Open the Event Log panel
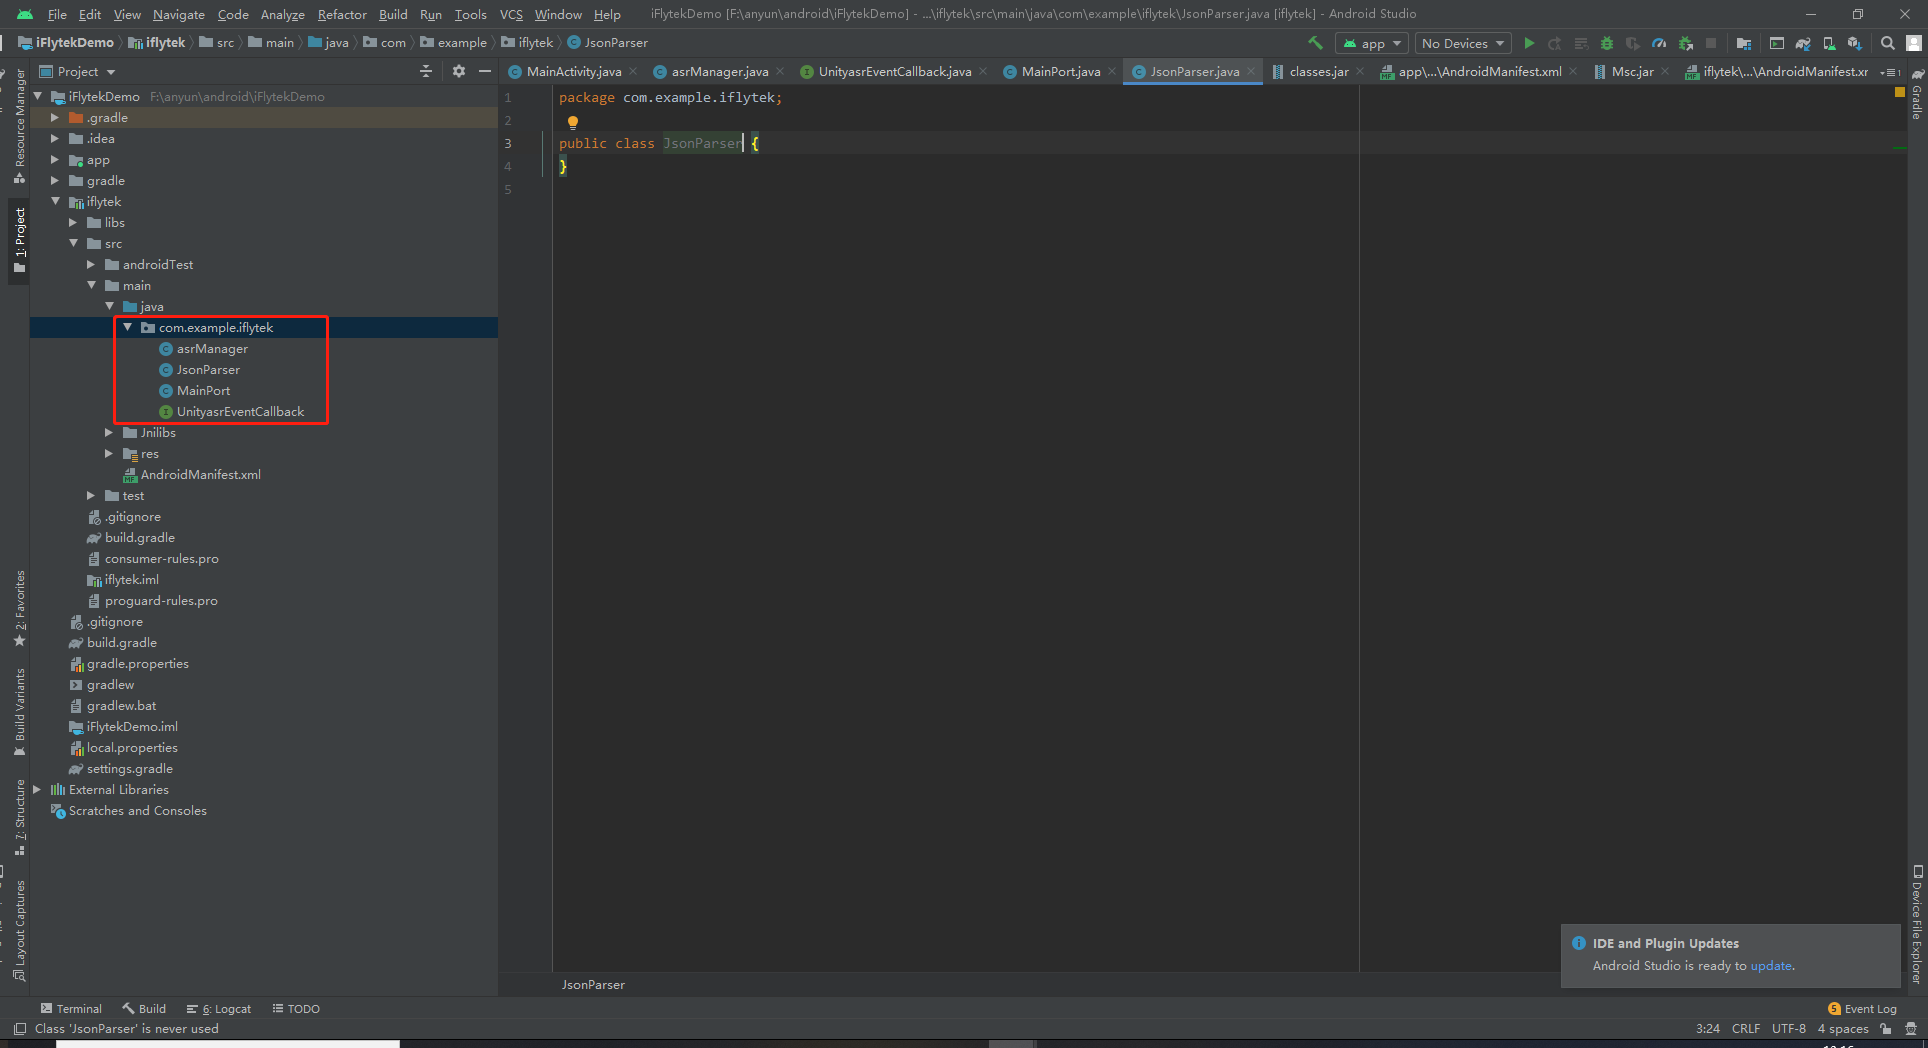This screenshot has width=1928, height=1048. 1862,1008
